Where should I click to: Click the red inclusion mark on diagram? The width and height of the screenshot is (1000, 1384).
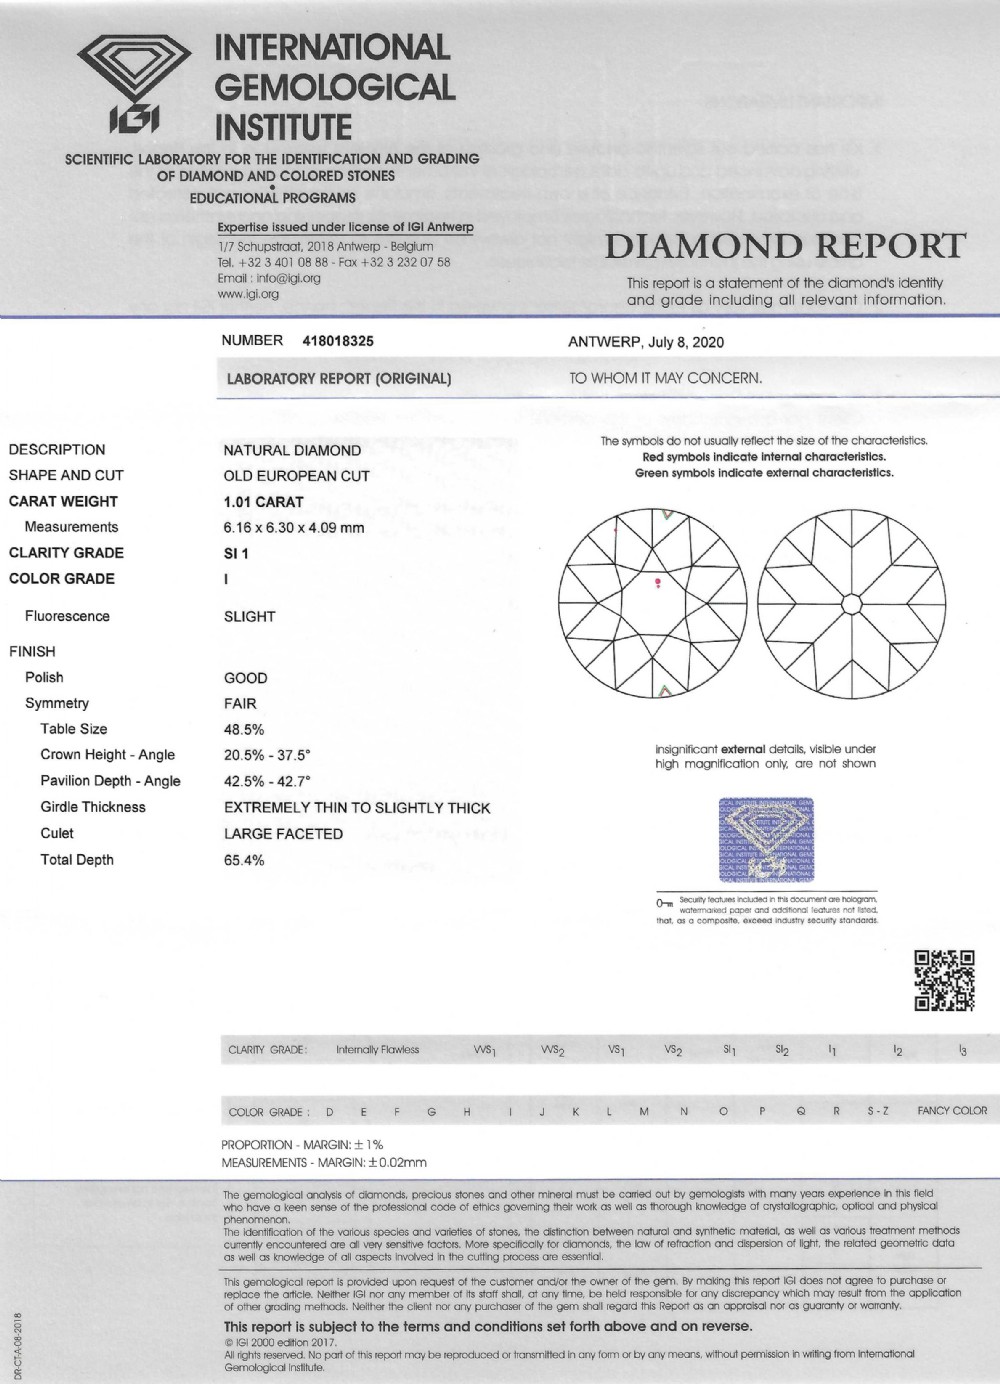tap(657, 582)
